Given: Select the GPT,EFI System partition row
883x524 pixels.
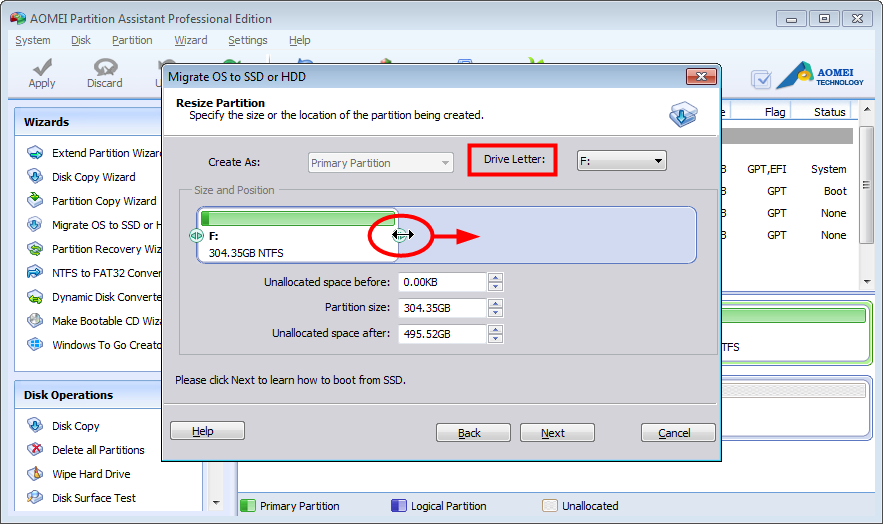Looking at the screenshot, I should pyautogui.click(x=788, y=169).
